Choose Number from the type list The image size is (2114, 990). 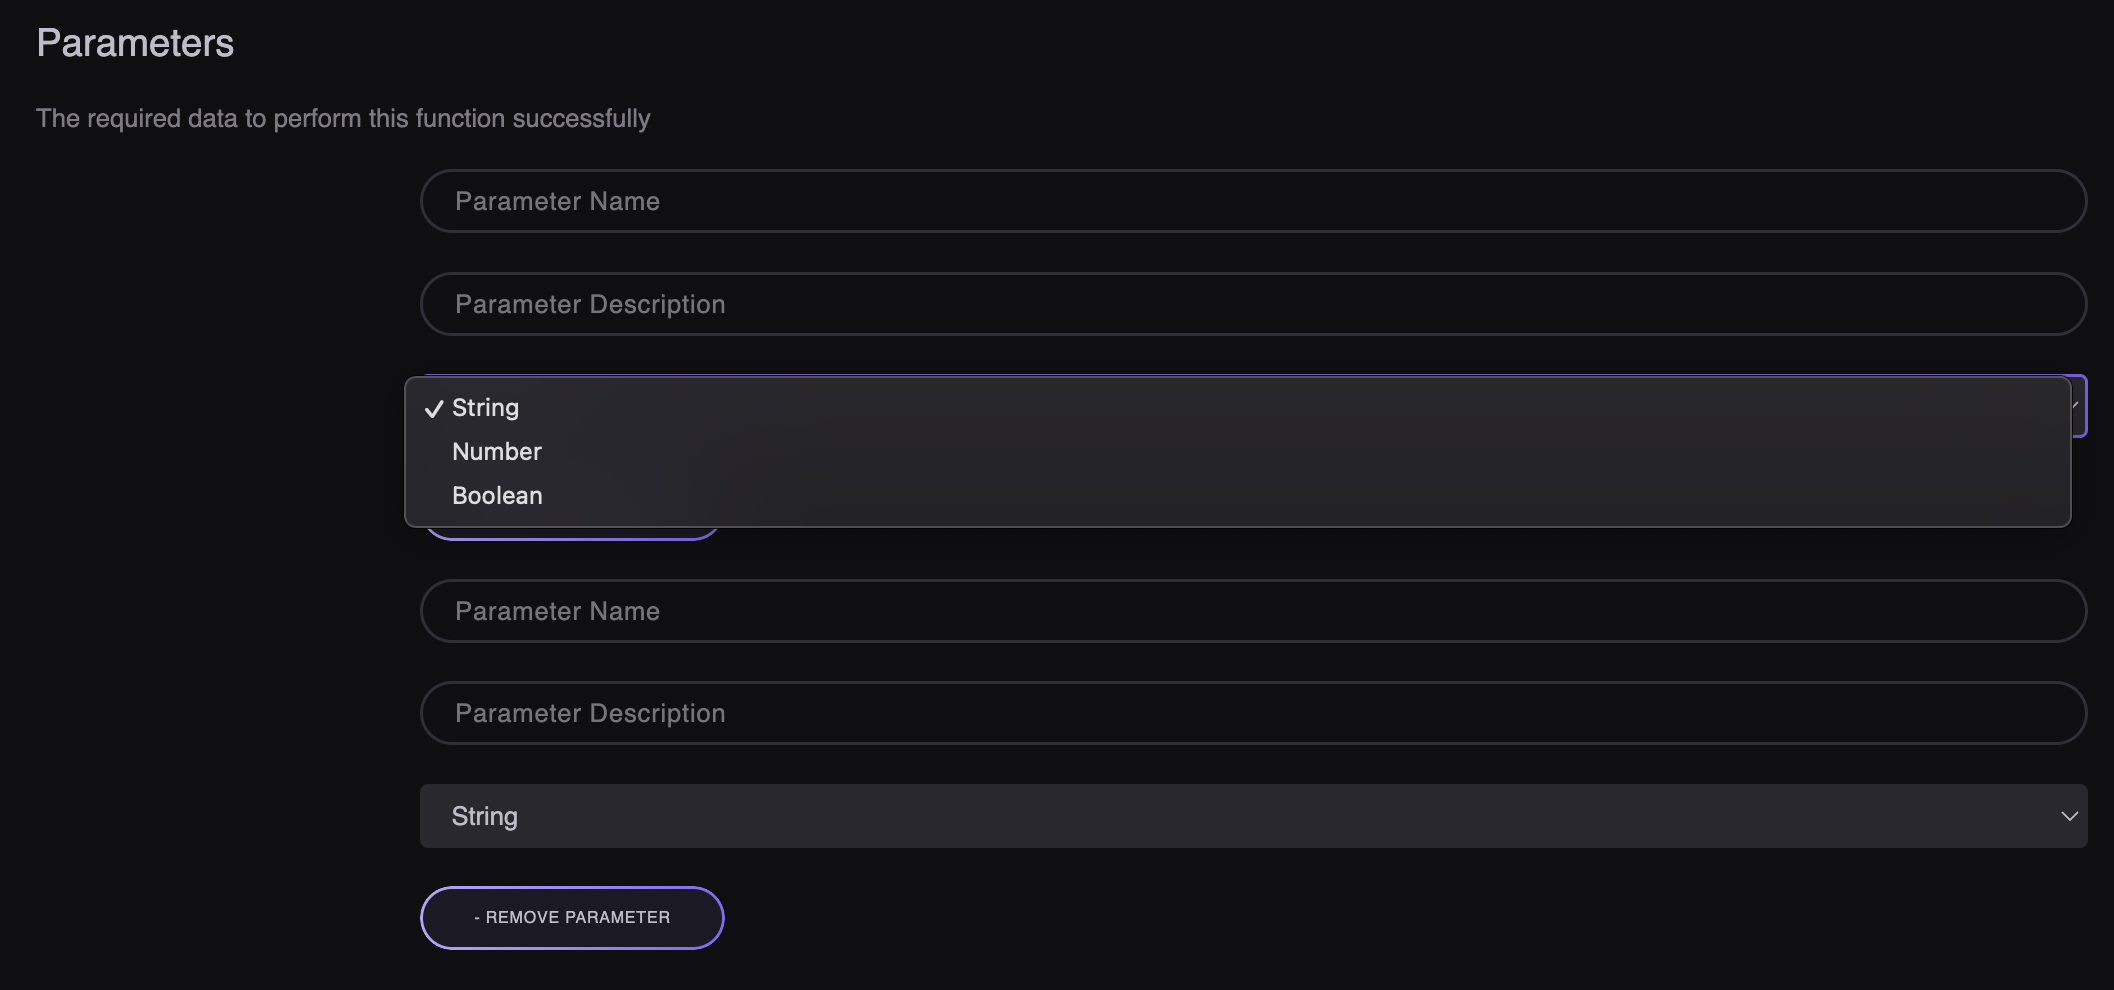tap(497, 452)
